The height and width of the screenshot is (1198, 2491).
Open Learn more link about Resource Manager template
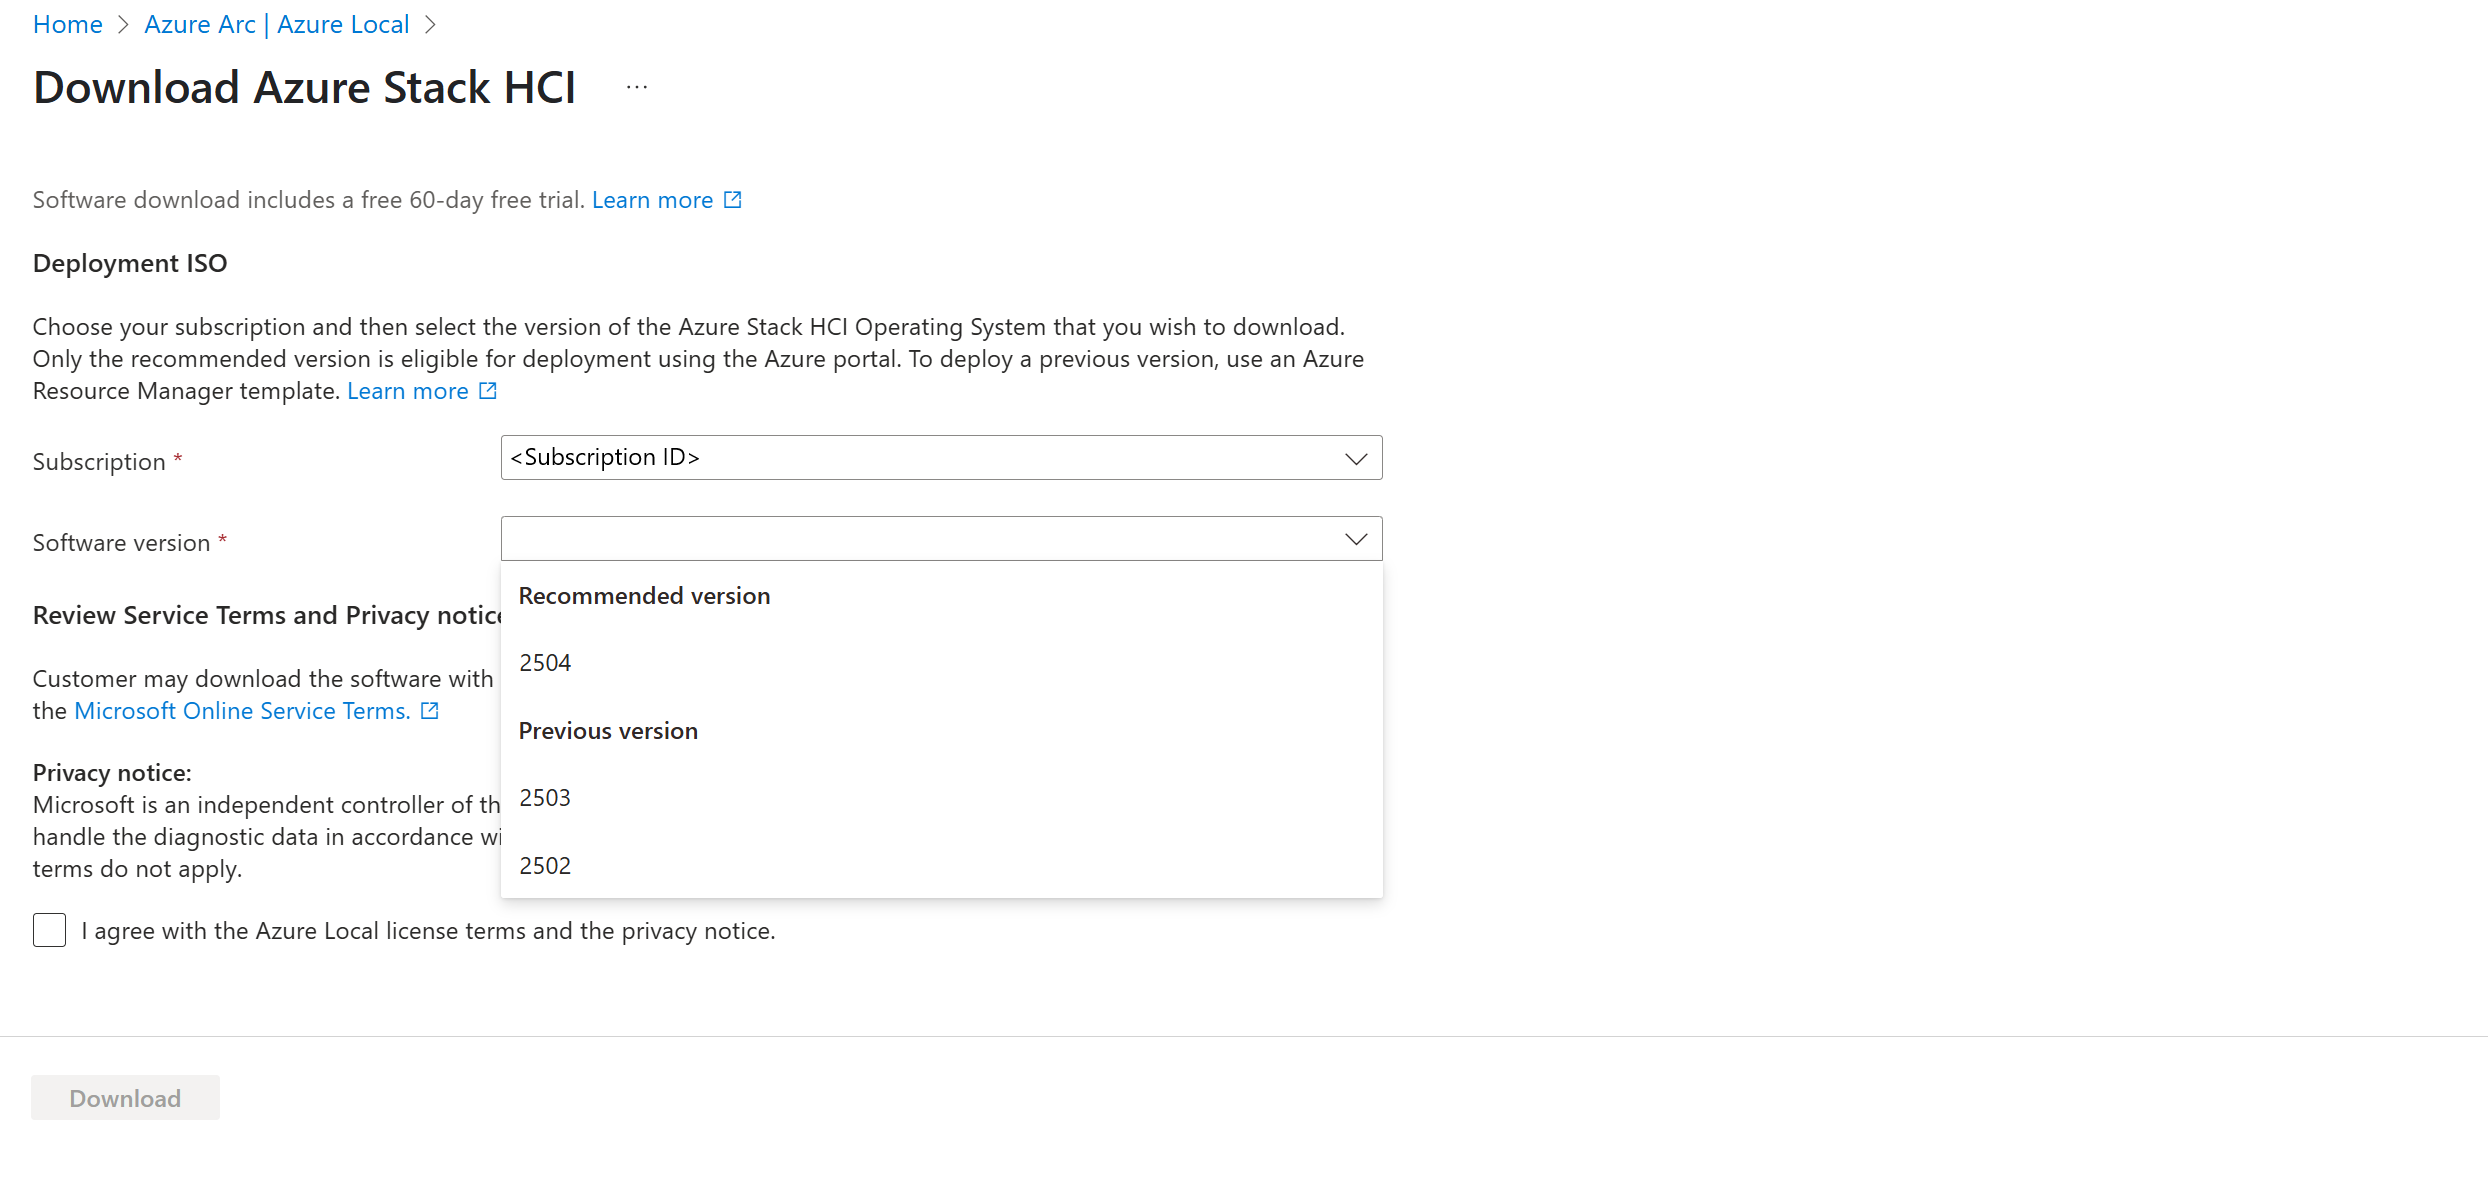click(407, 391)
